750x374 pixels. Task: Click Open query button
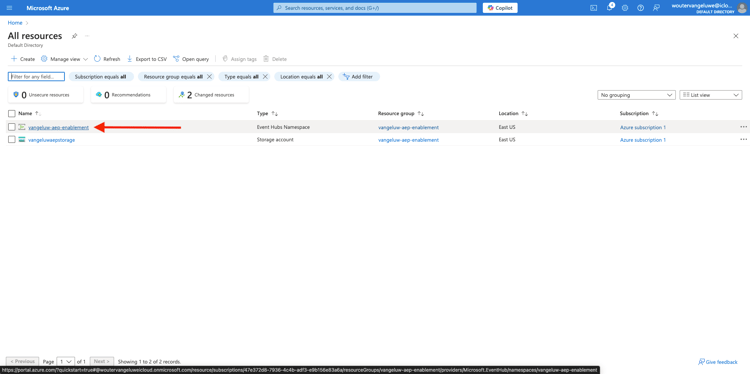point(191,59)
